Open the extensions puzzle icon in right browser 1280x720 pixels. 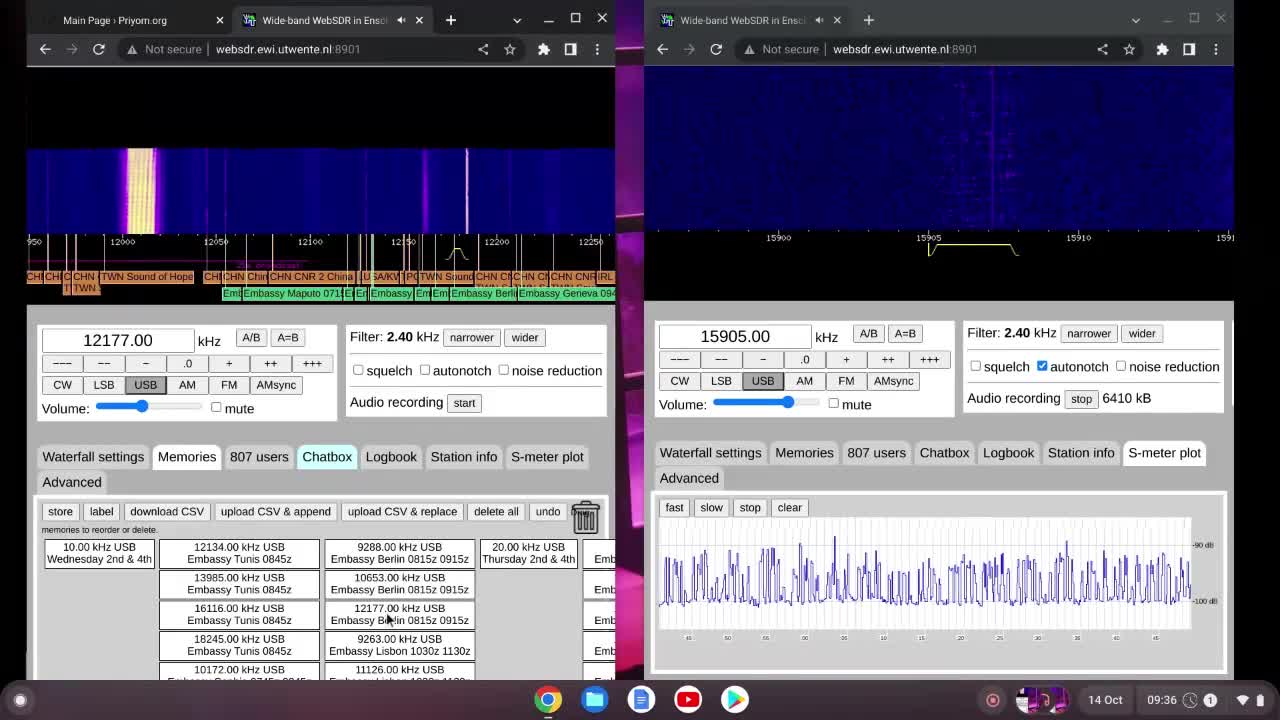(x=1162, y=49)
